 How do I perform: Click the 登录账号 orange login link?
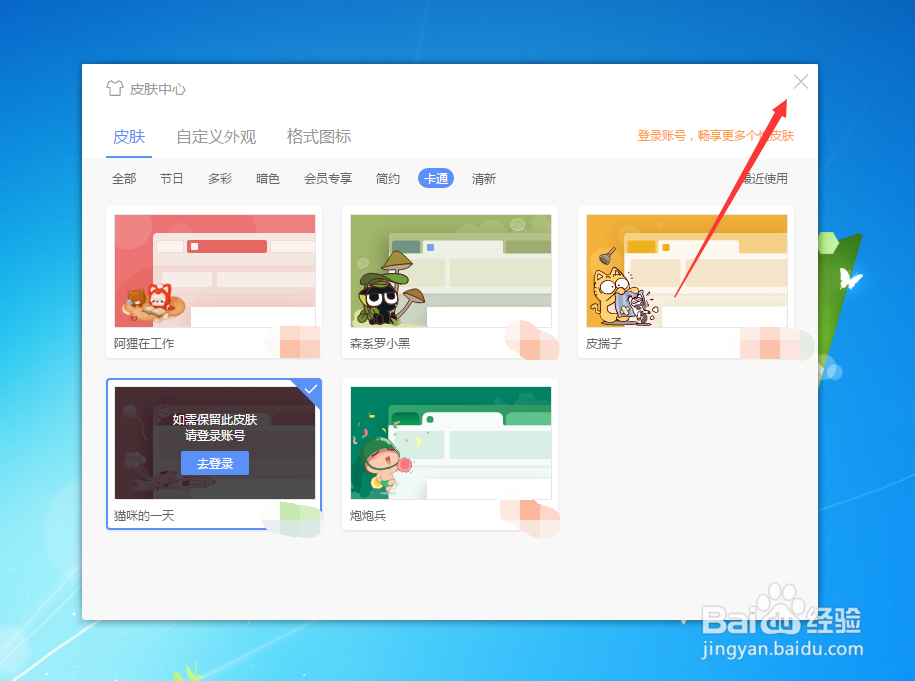coord(715,135)
